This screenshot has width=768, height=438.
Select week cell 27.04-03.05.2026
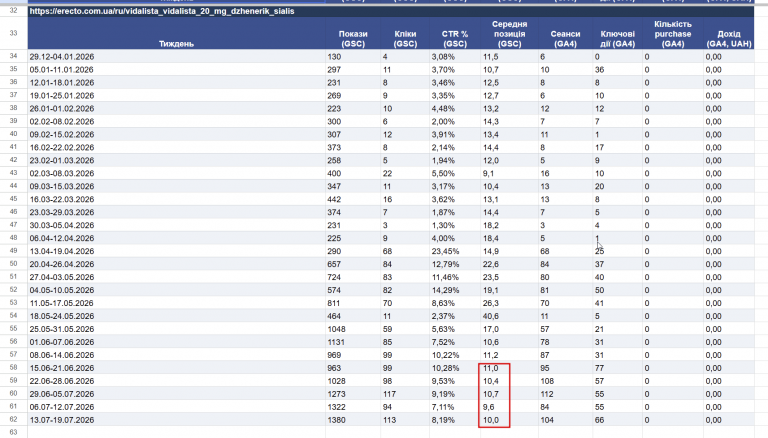[176, 277]
